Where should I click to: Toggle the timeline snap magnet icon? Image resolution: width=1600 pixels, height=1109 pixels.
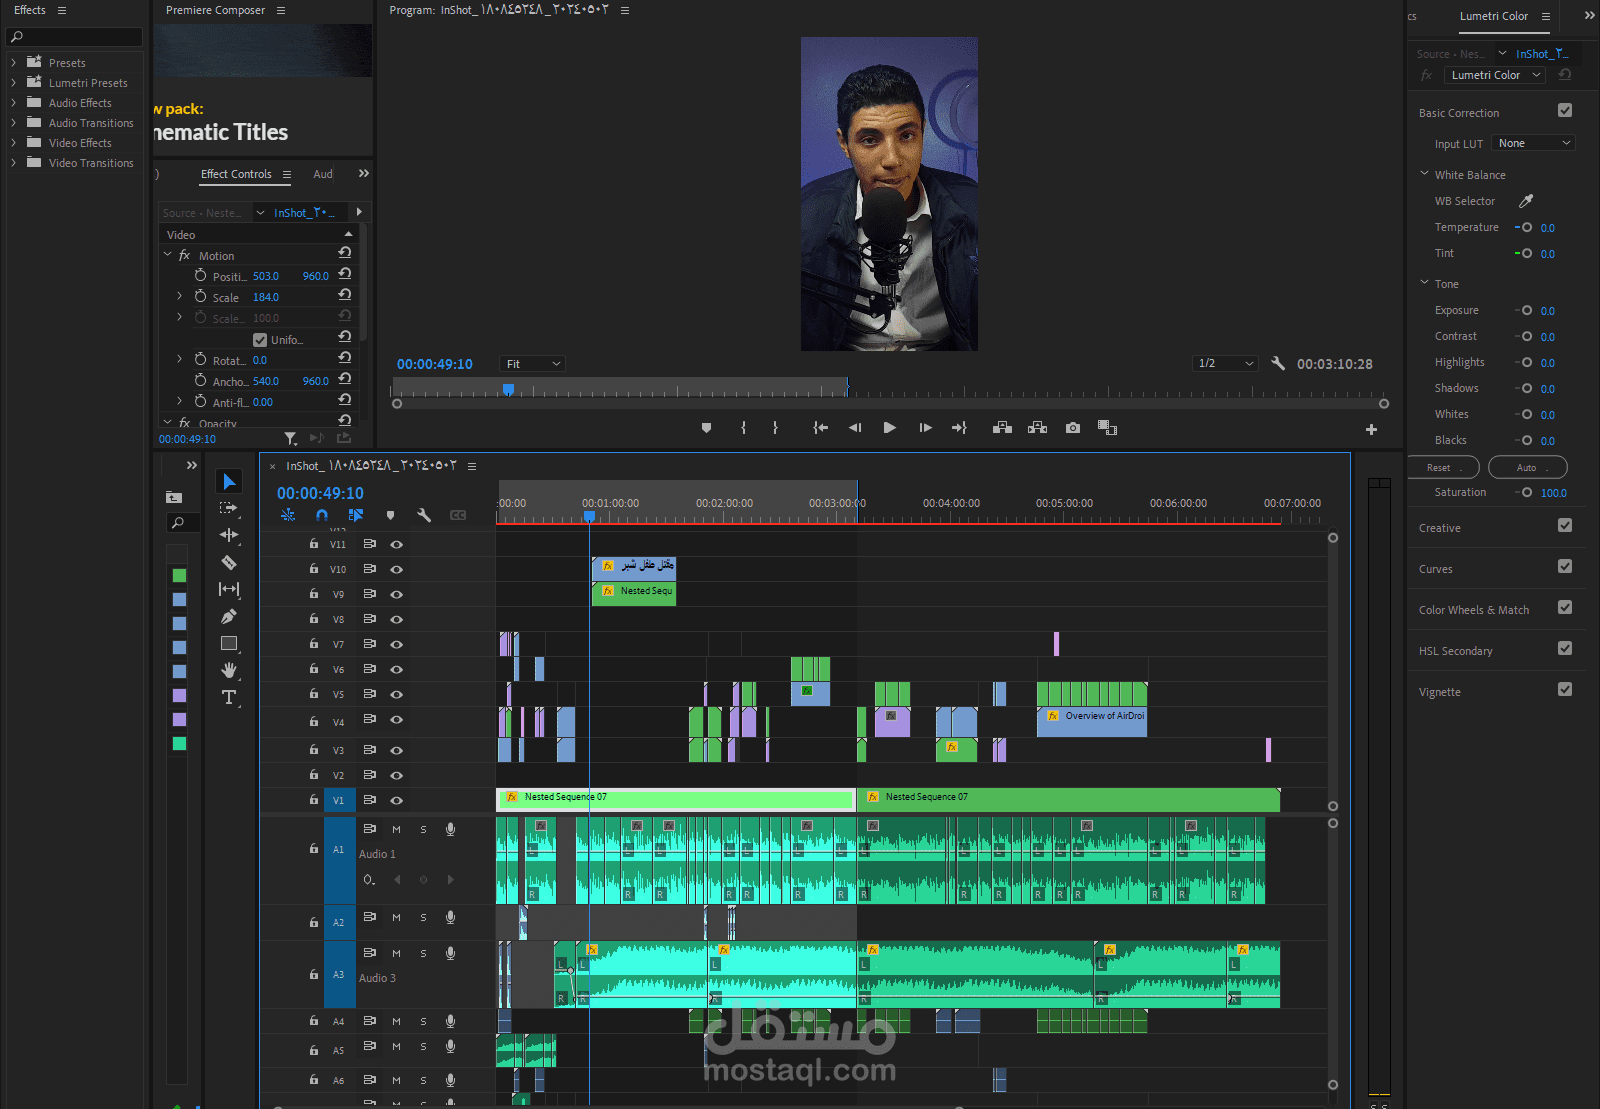321,515
